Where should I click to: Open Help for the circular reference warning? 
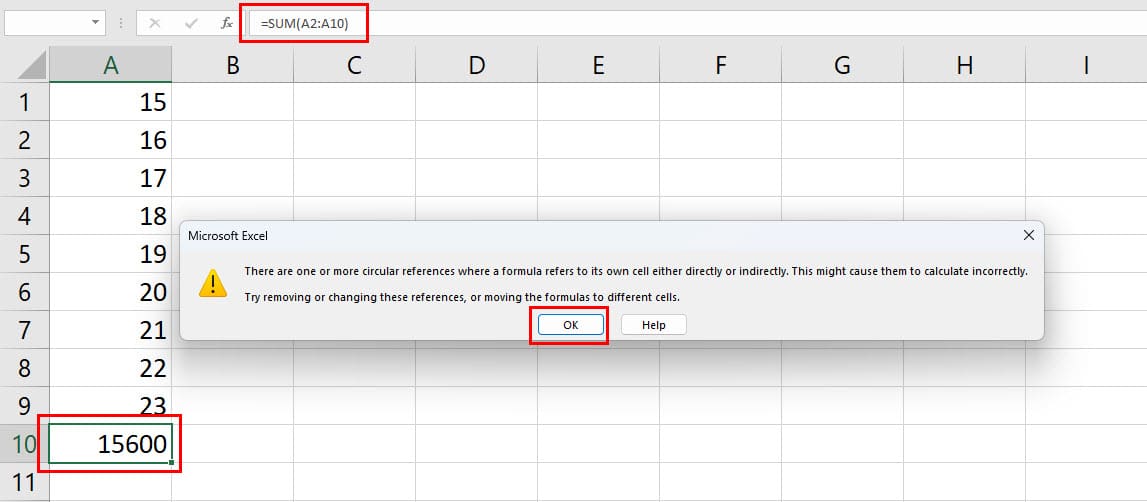(653, 325)
